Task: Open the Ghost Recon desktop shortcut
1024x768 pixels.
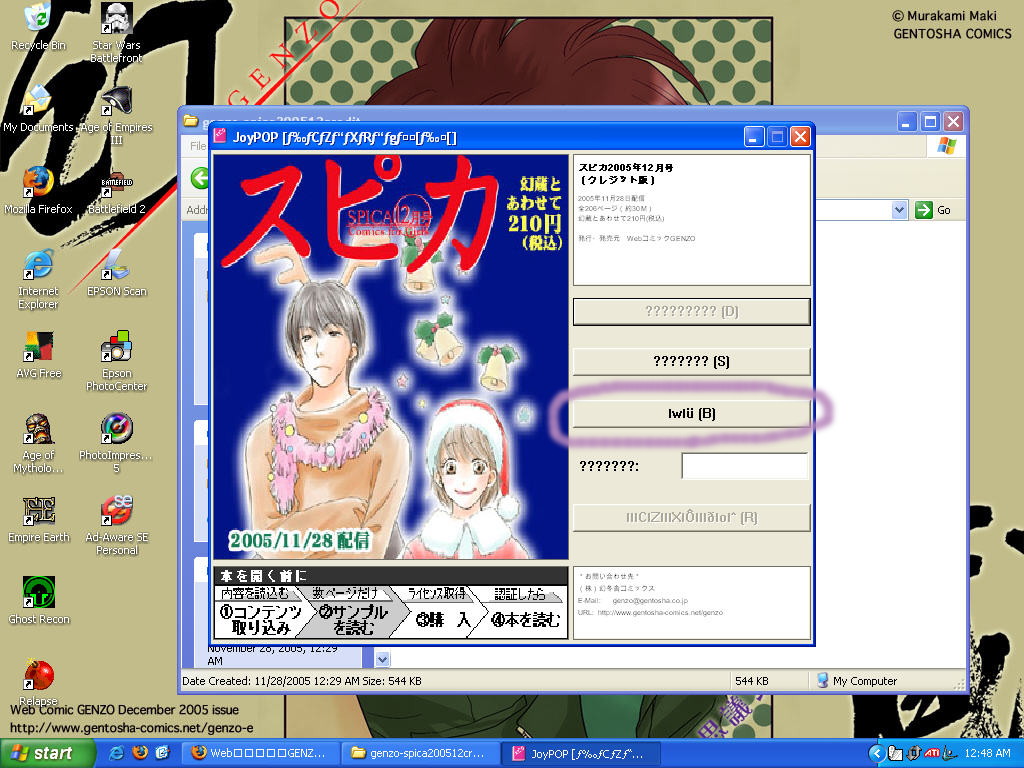Action: [38, 593]
